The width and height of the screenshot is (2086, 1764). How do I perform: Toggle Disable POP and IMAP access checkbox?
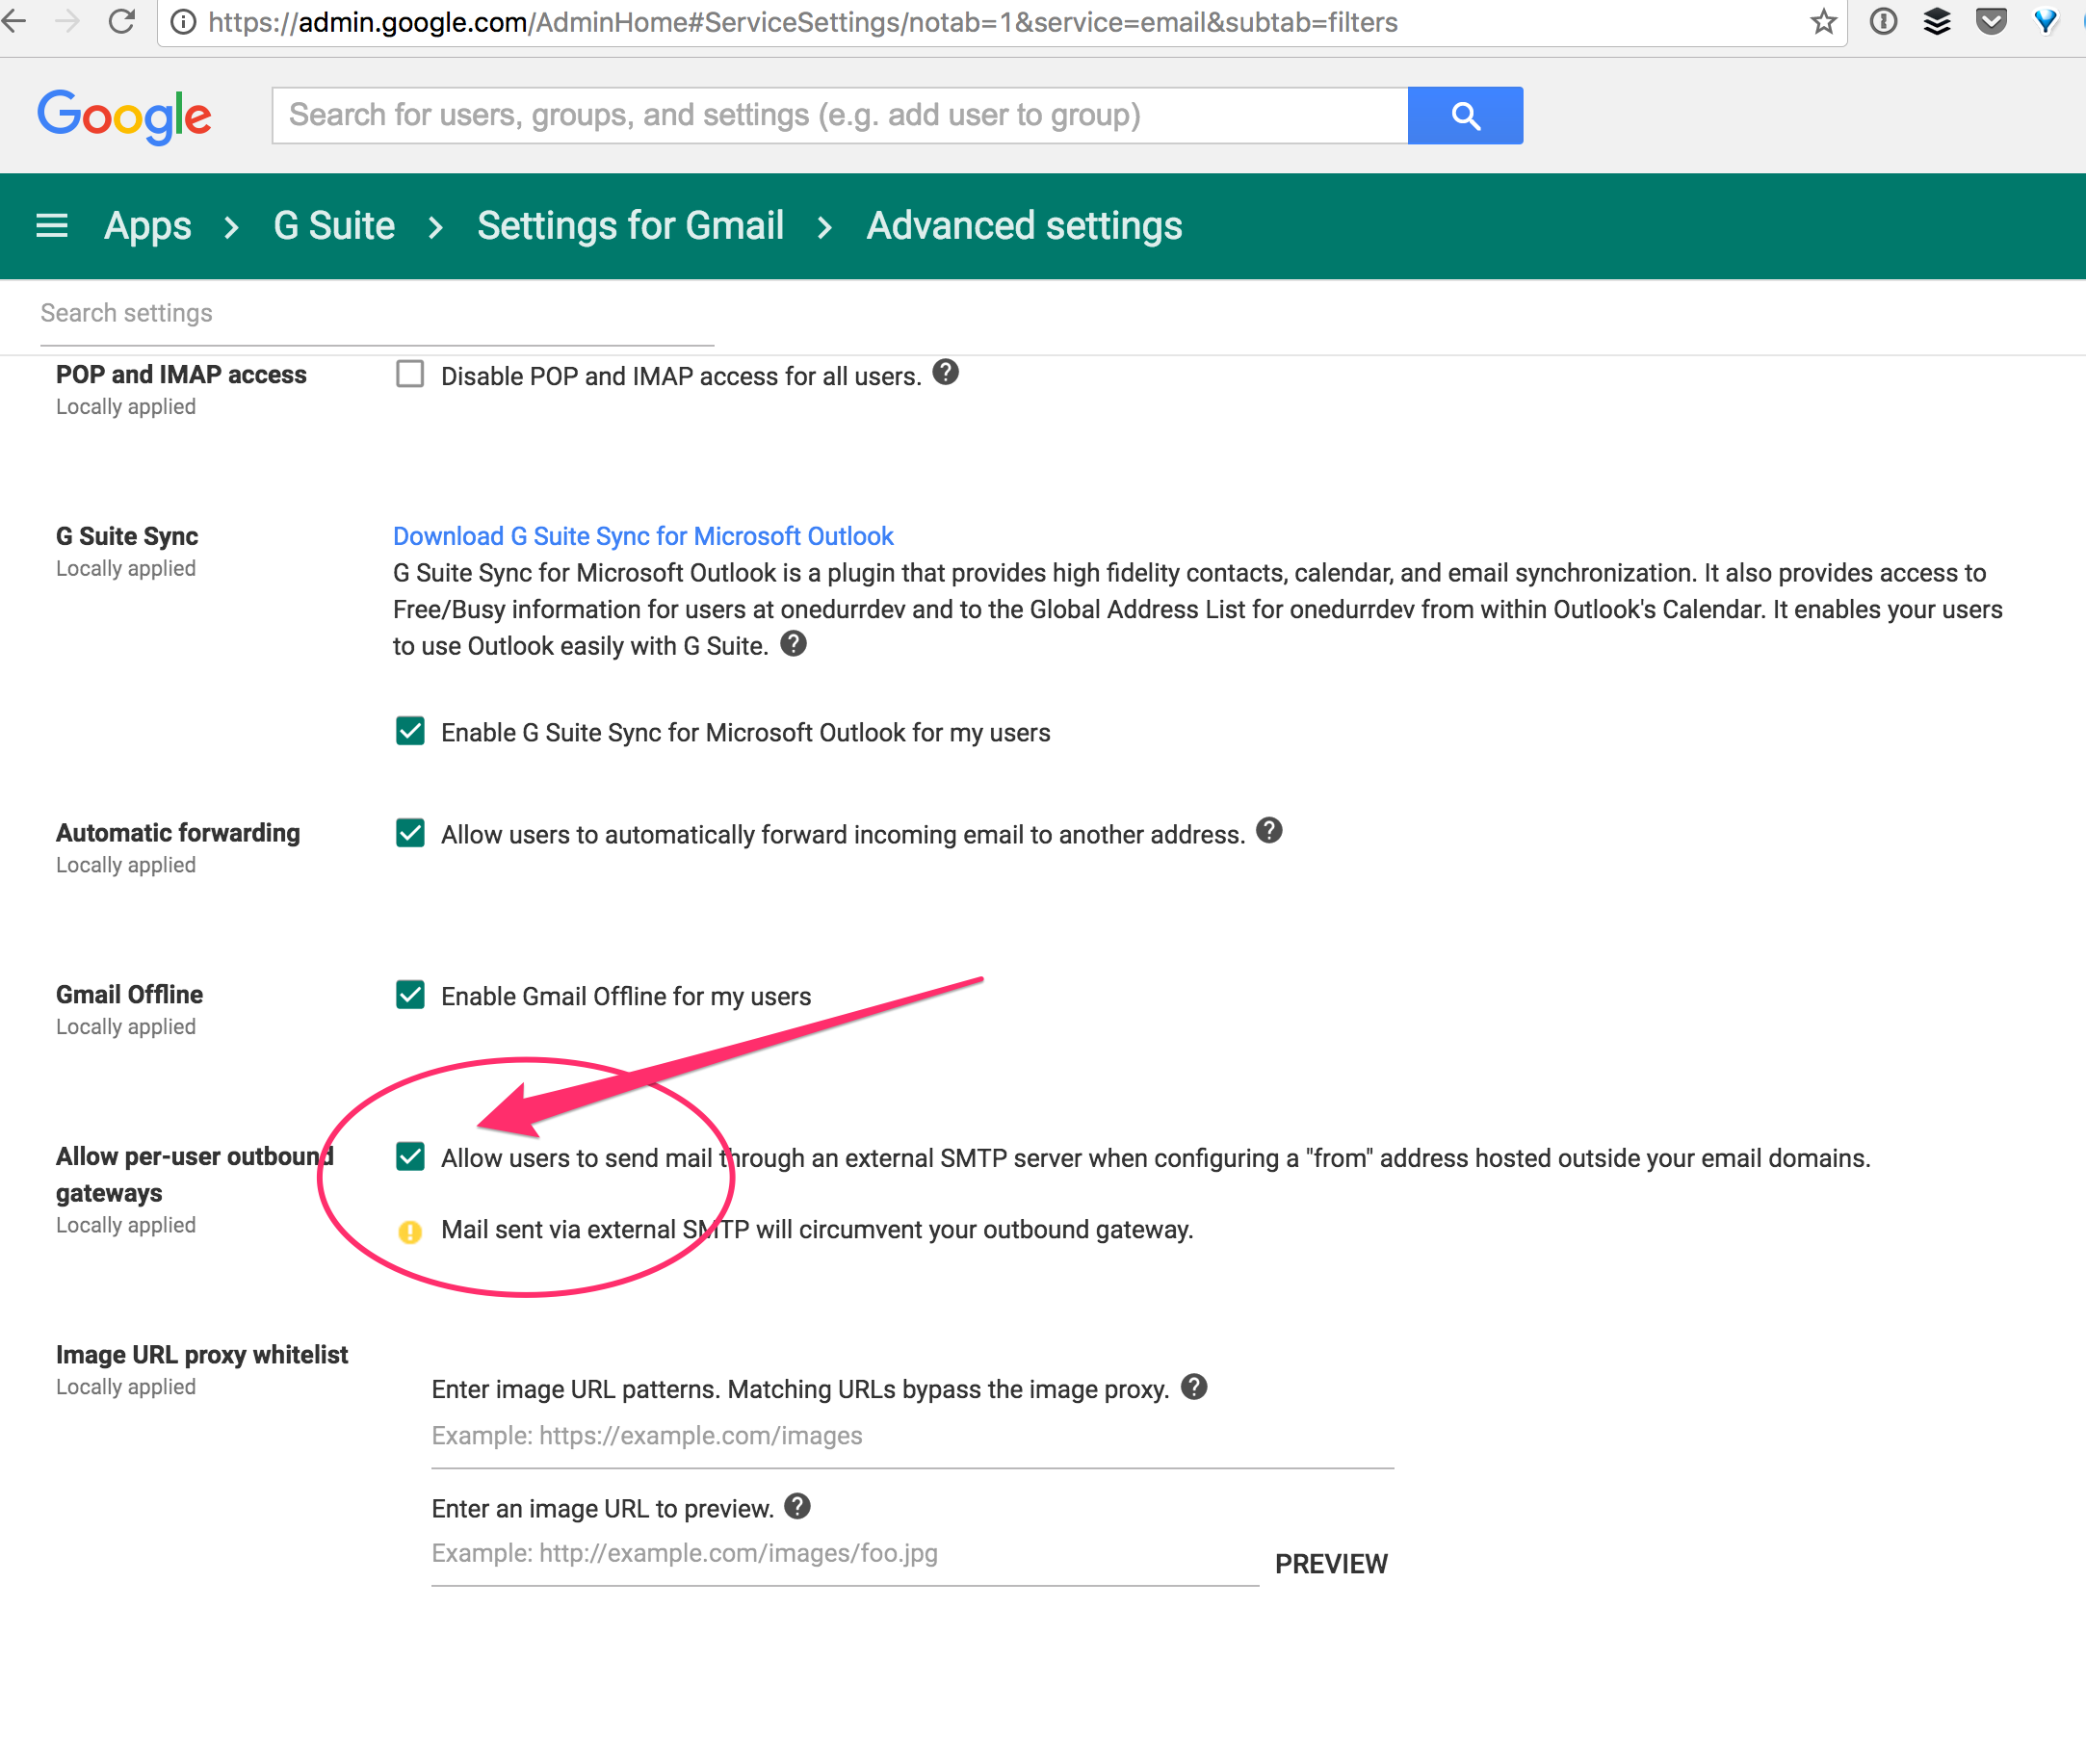[410, 374]
